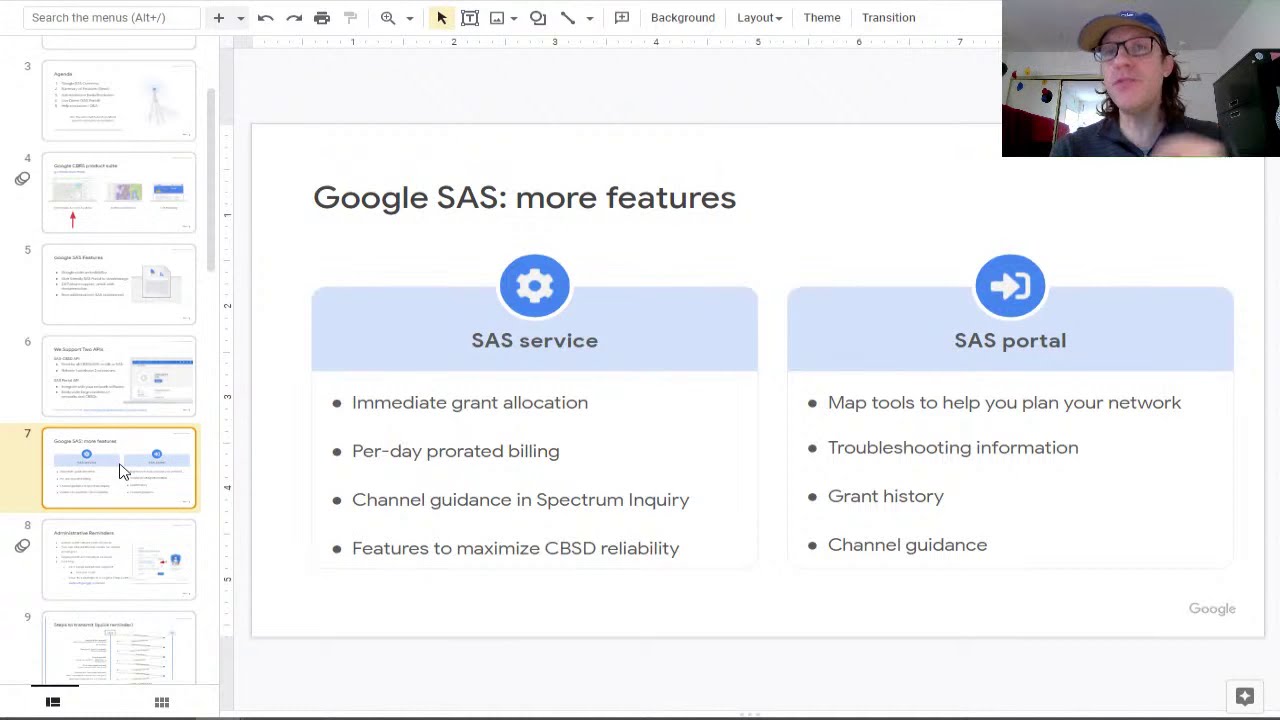The width and height of the screenshot is (1280, 720).
Task: Click the slide title 'Google SAS: more features'
Action: [x=524, y=198]
